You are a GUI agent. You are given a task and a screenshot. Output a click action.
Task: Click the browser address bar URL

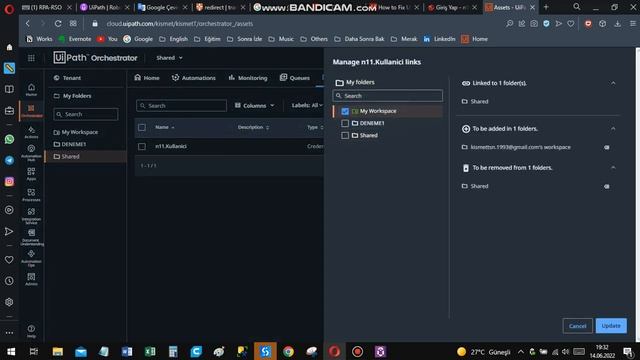pyautogui.click(x=180, y=24)
